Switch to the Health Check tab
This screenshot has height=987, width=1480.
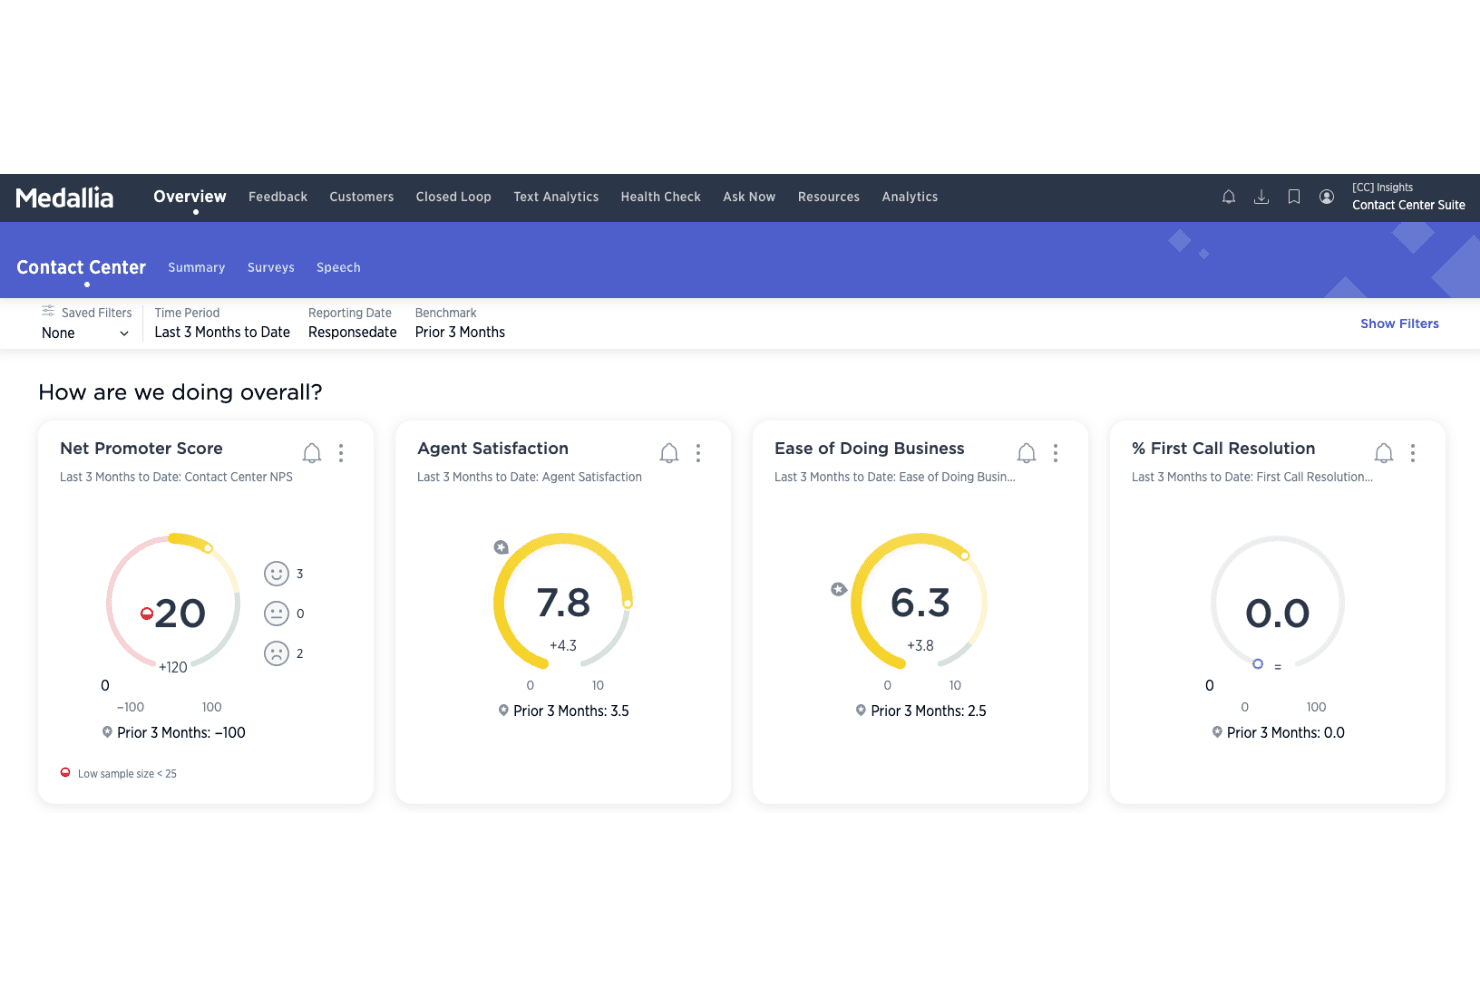(661, 197)
